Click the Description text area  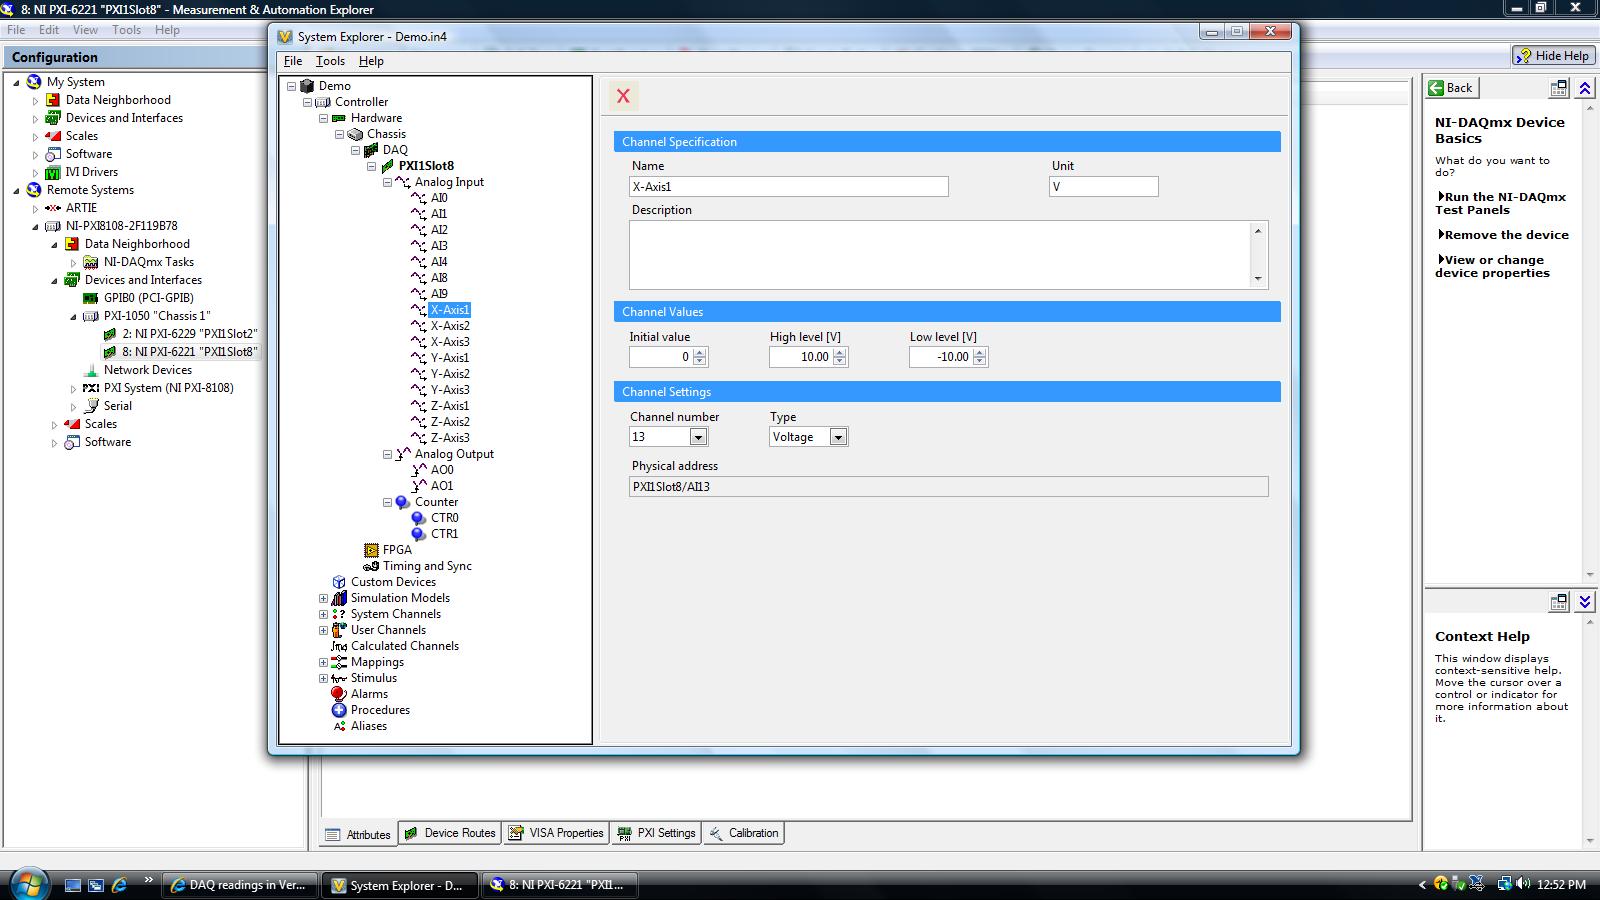pos(948,255)
